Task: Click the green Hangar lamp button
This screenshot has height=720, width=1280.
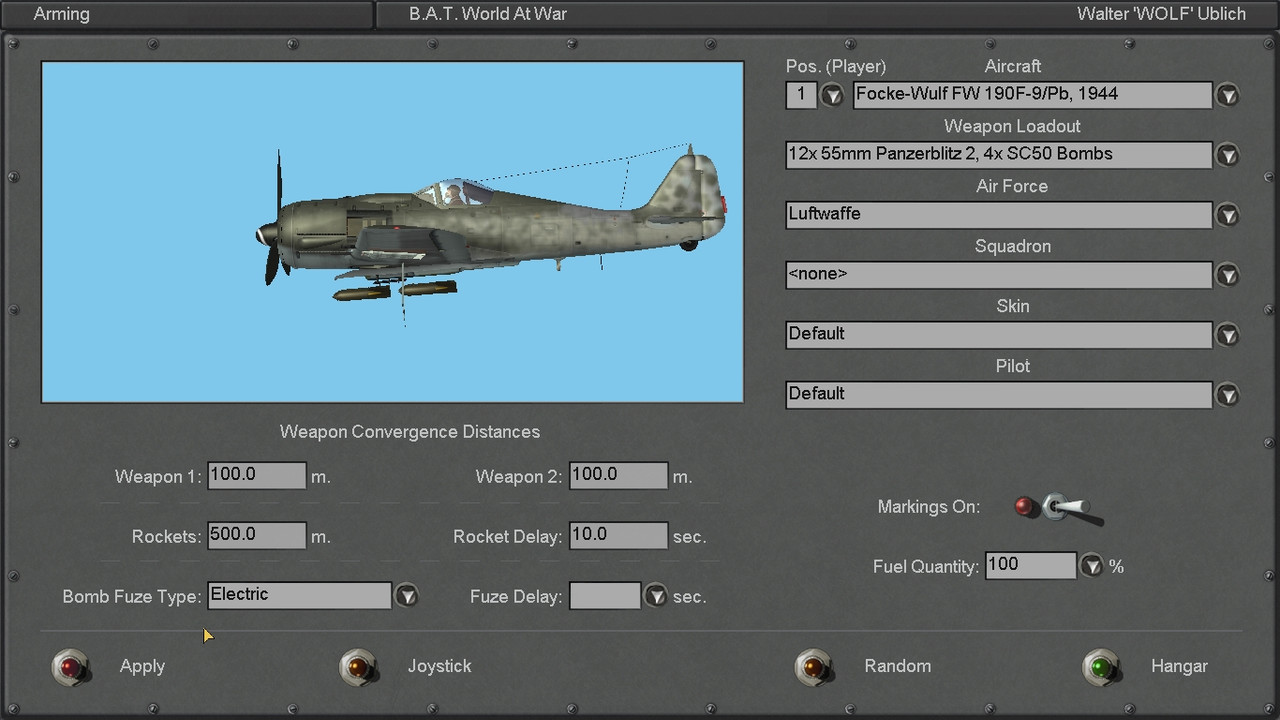Action: click(1101, 666)
